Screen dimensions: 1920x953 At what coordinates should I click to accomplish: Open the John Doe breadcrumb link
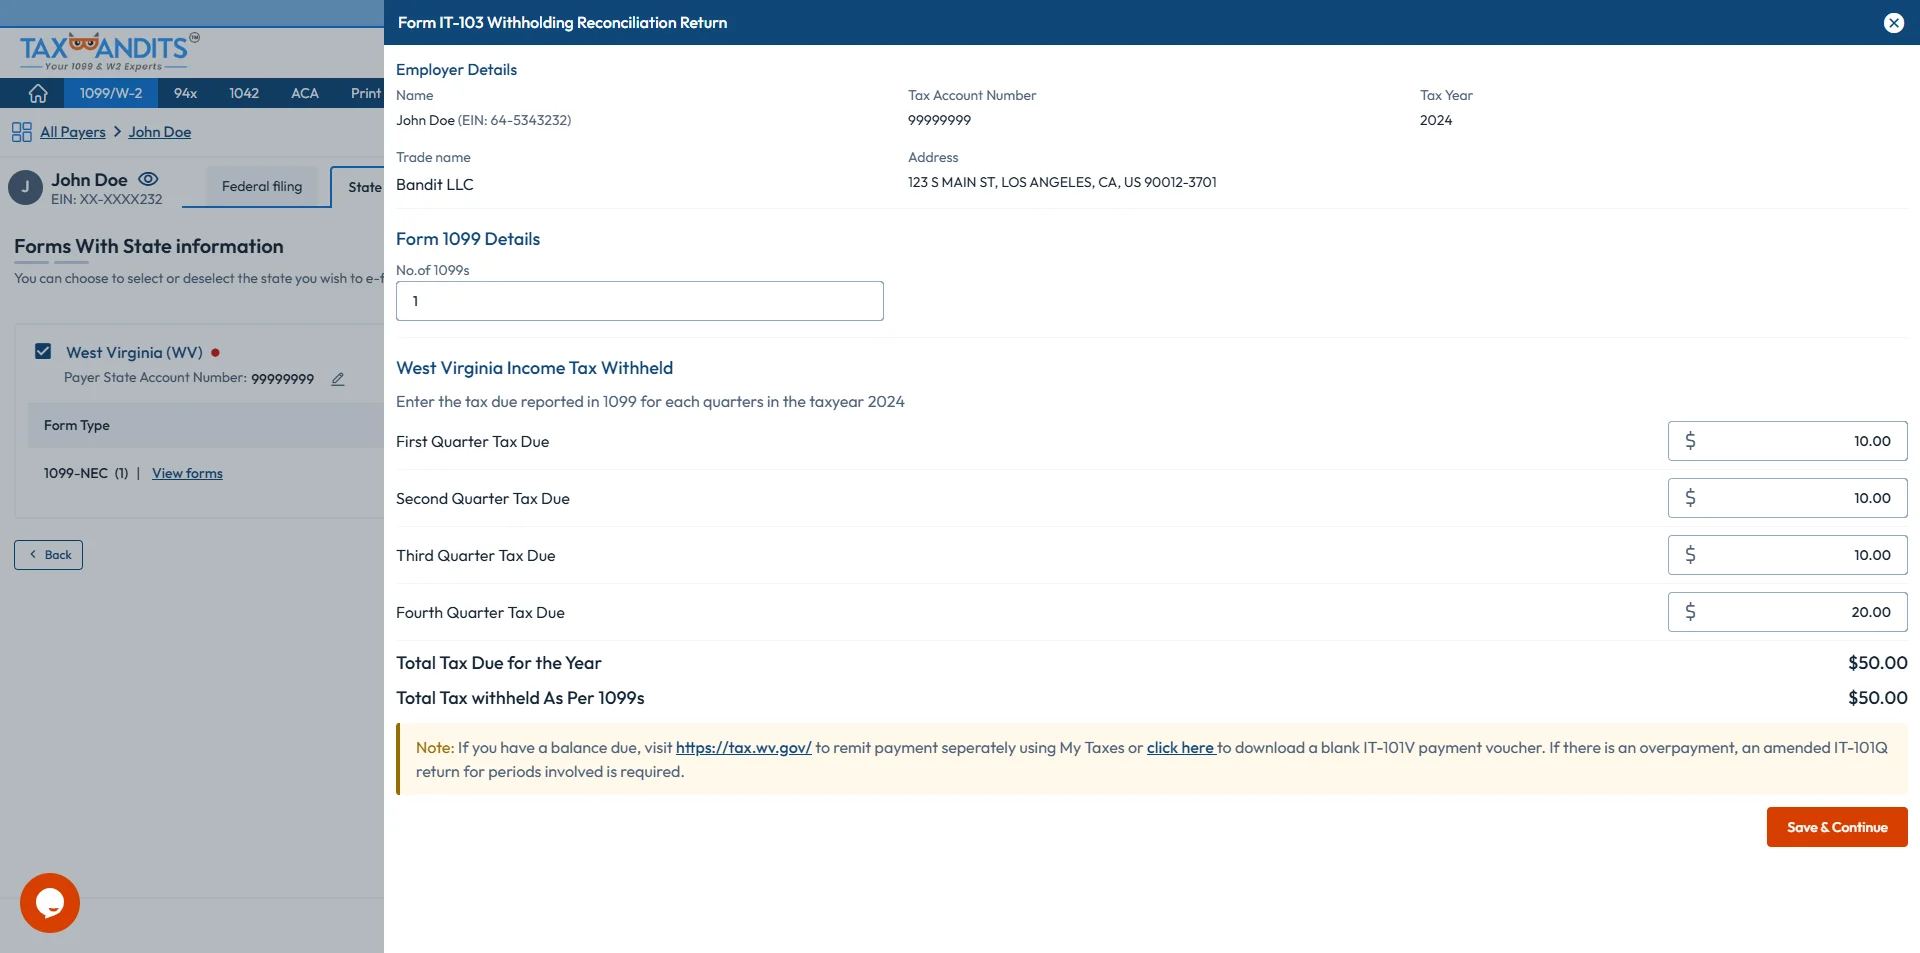tap(159, 132)
